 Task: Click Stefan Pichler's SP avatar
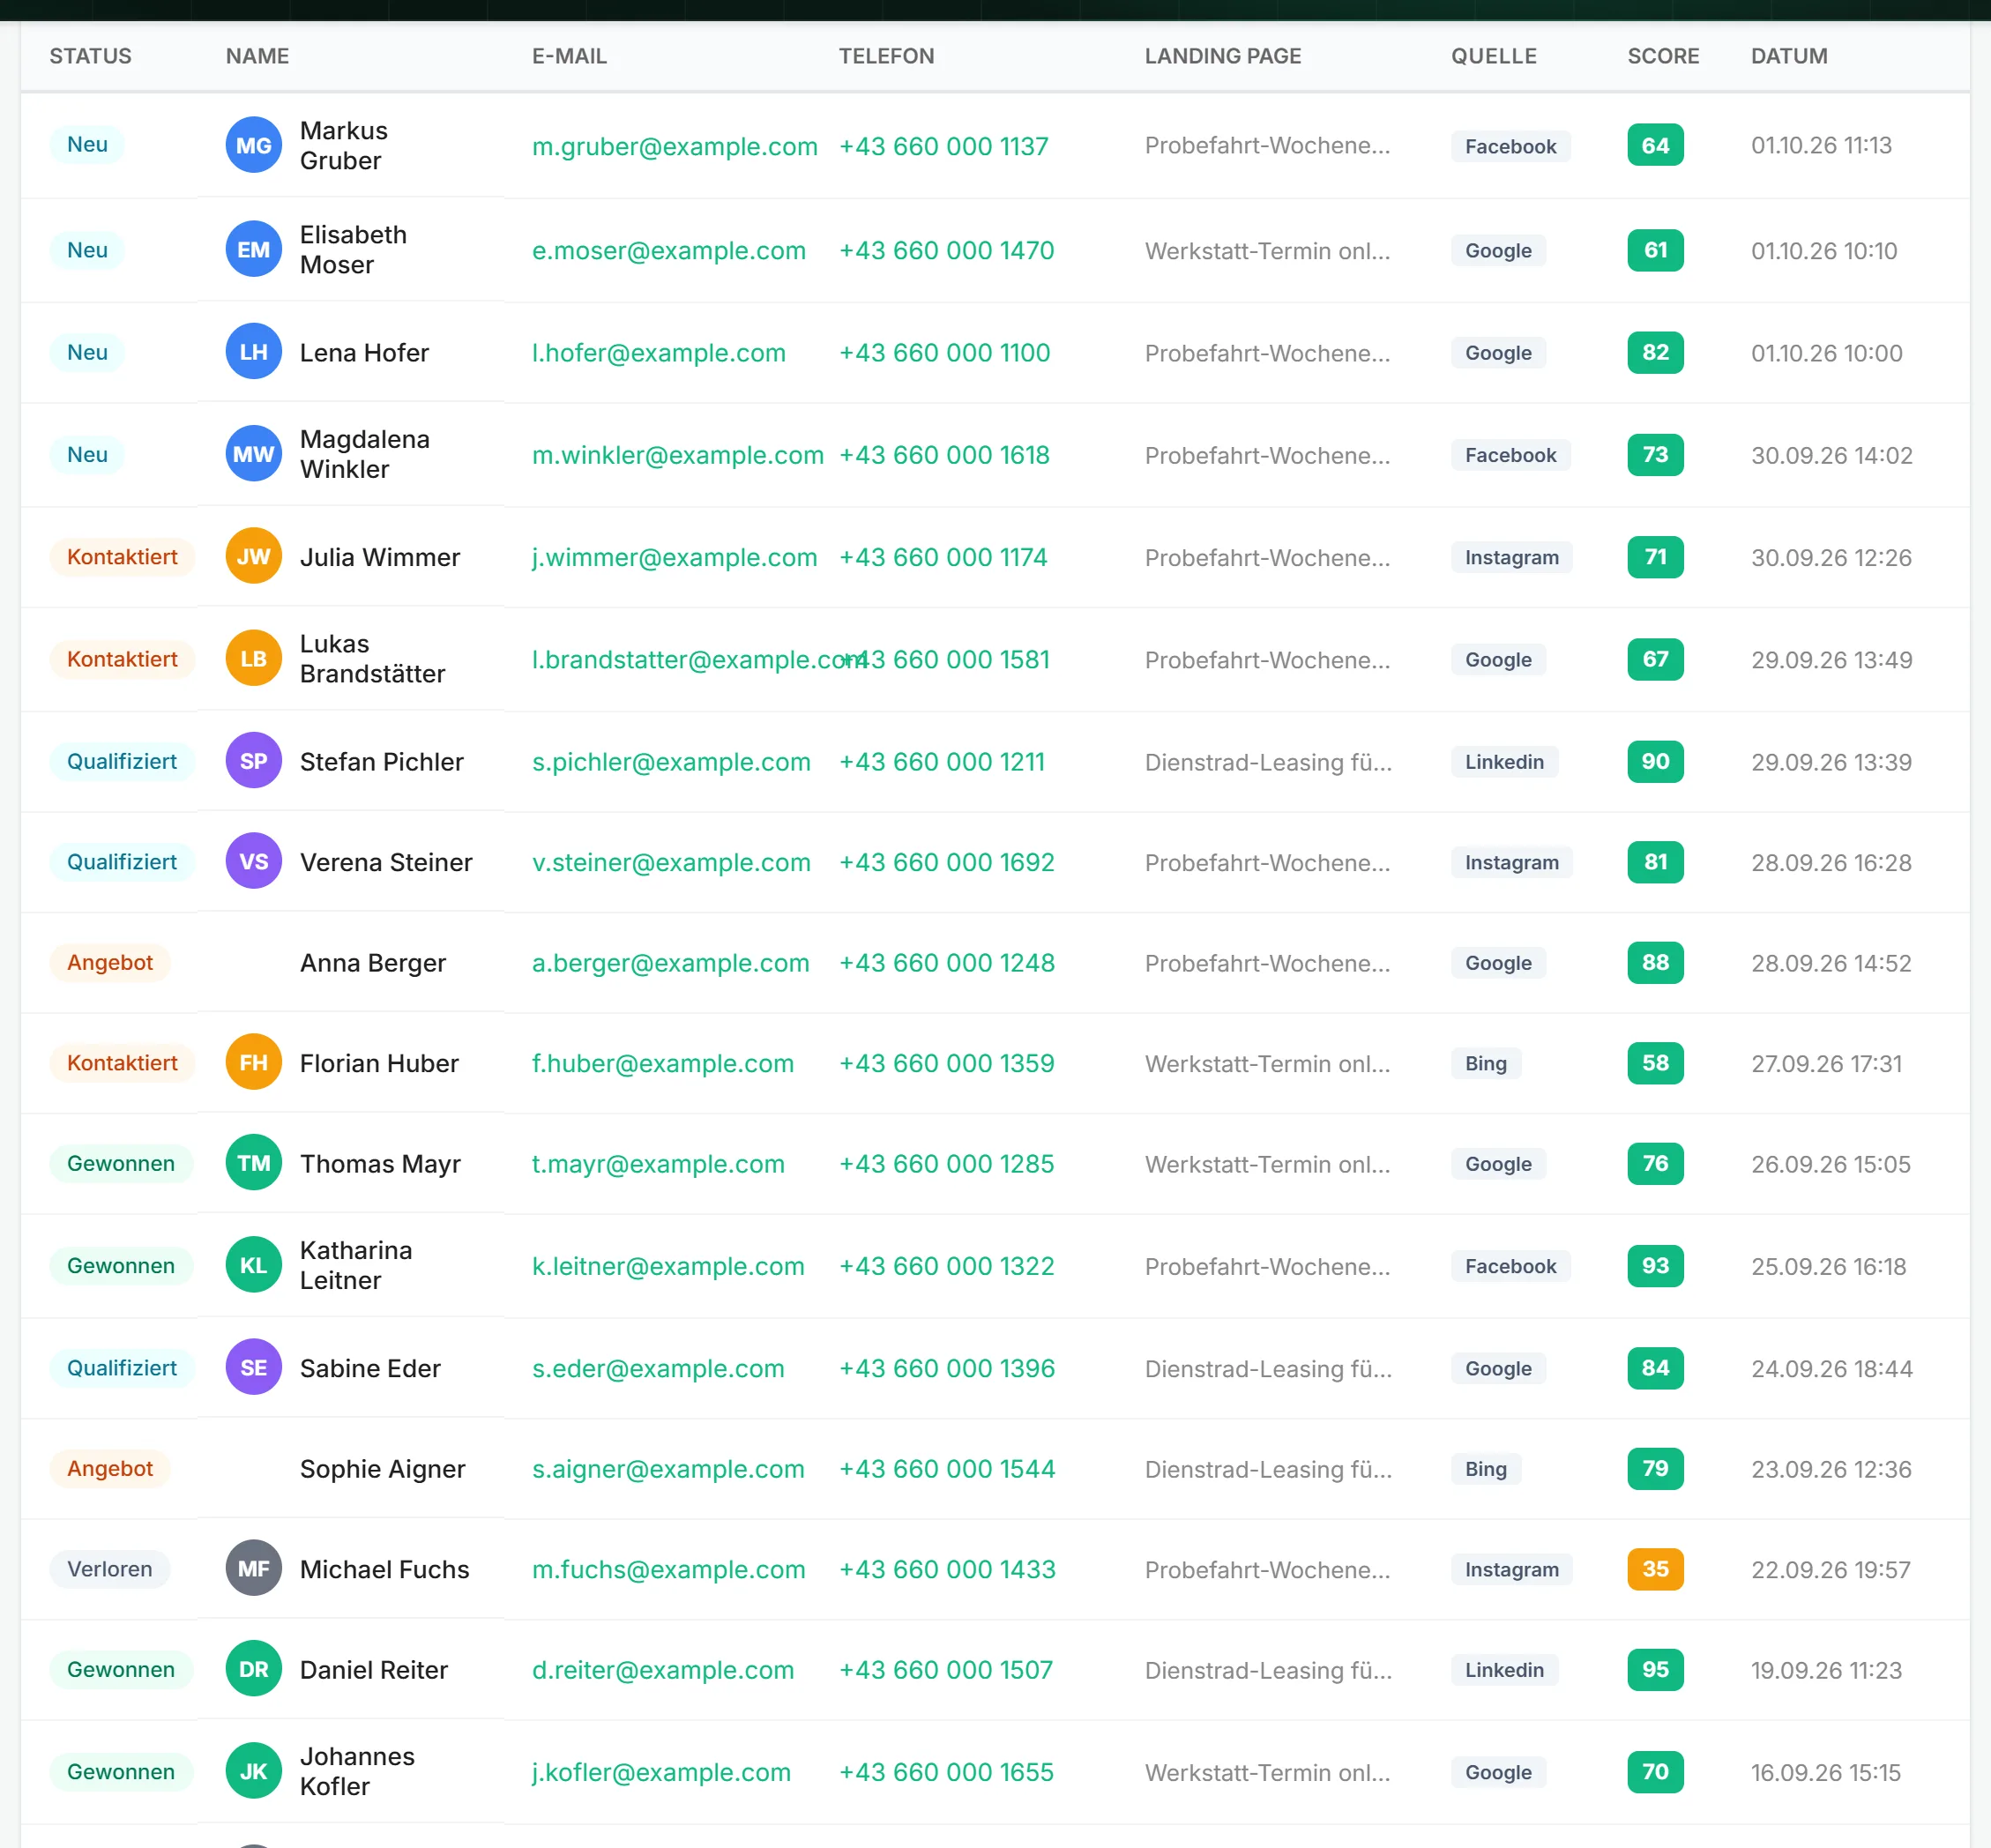[x=253, y=760]
